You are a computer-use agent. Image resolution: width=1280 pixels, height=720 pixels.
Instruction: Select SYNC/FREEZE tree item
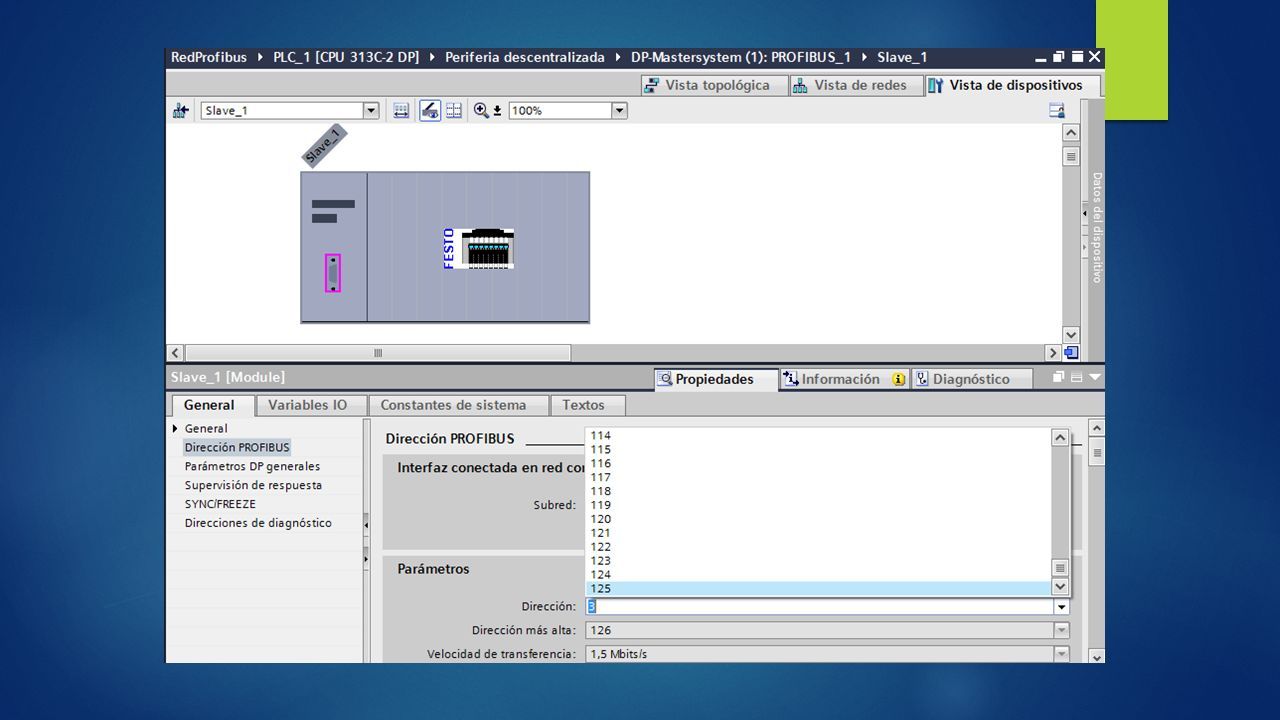point(220,504)
